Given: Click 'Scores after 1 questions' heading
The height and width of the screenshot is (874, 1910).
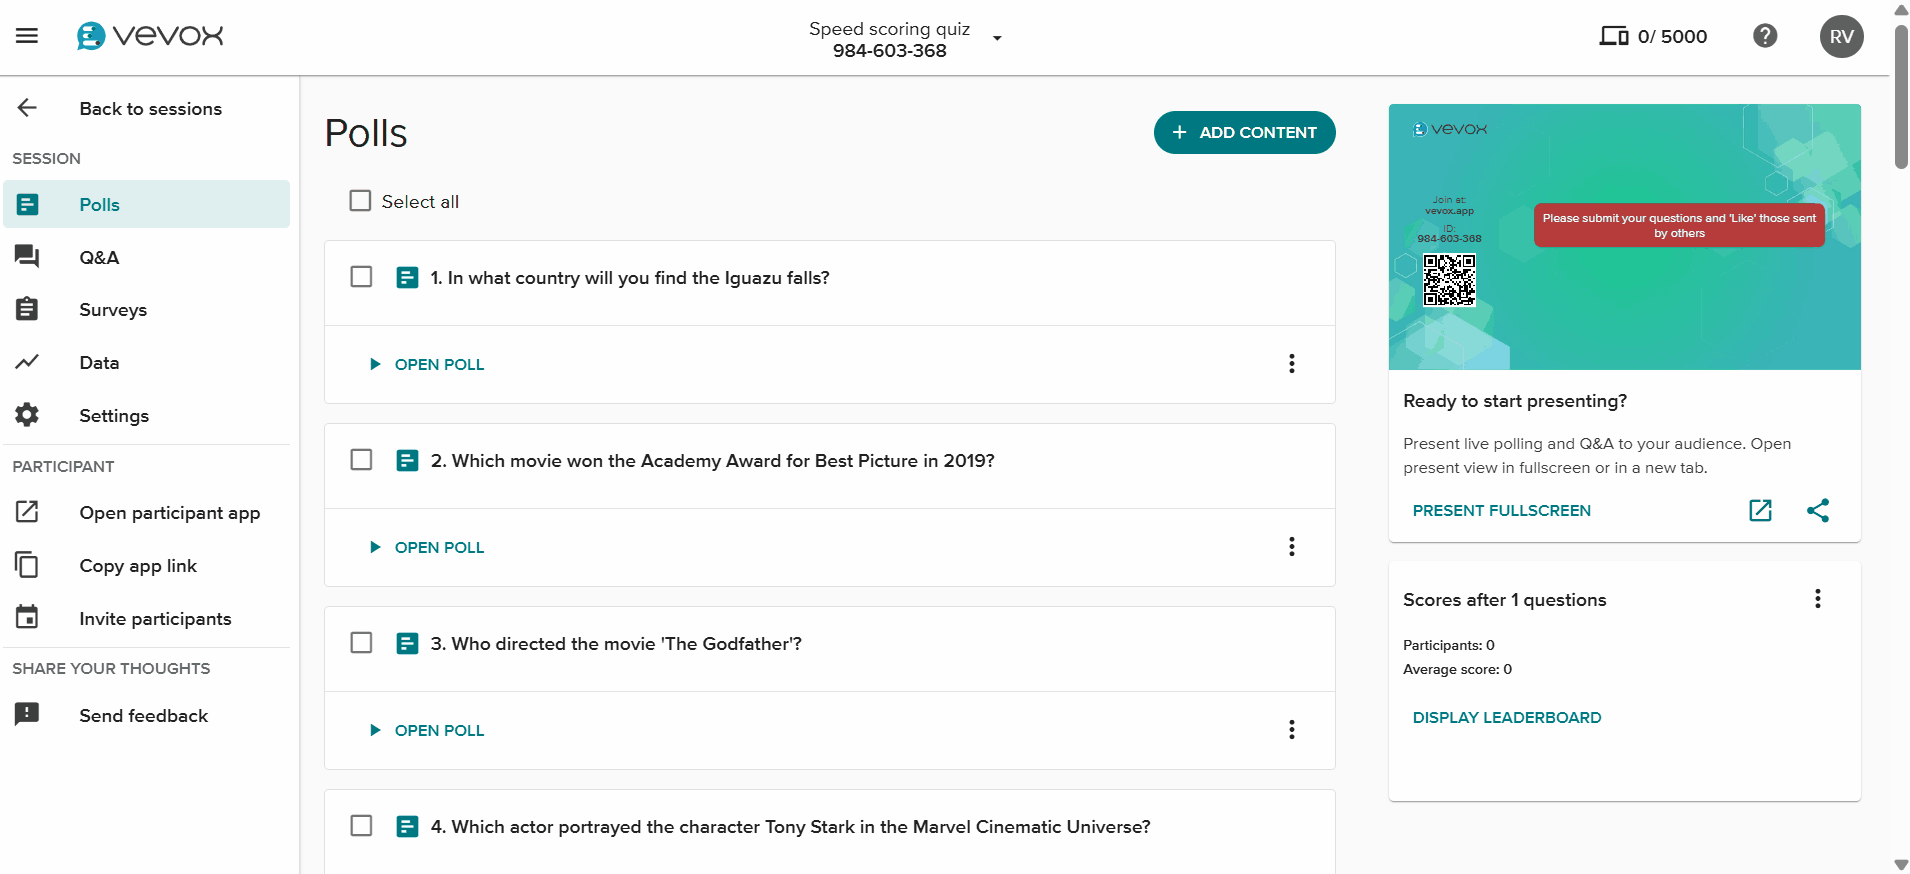Looking at the screenshot, I should pos(1504,599).
